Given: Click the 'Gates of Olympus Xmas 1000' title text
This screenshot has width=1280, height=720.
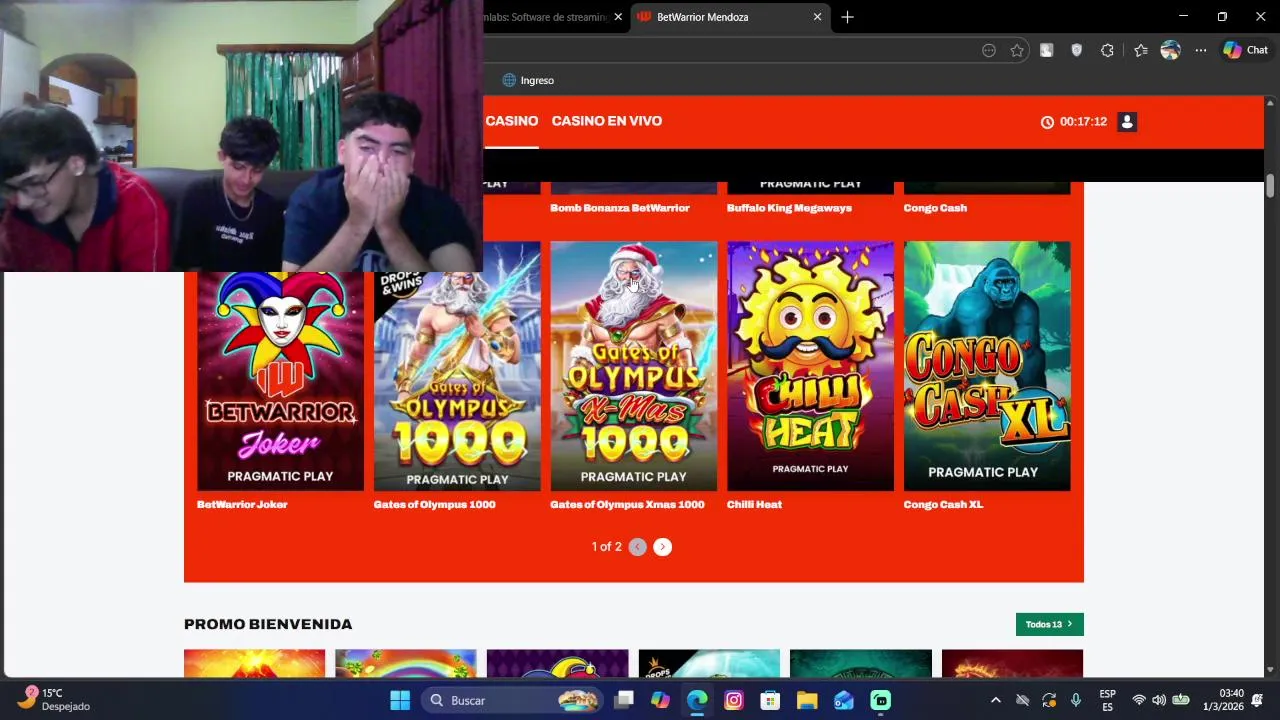Looking at the screenshot, I should (x=627, y=505).
